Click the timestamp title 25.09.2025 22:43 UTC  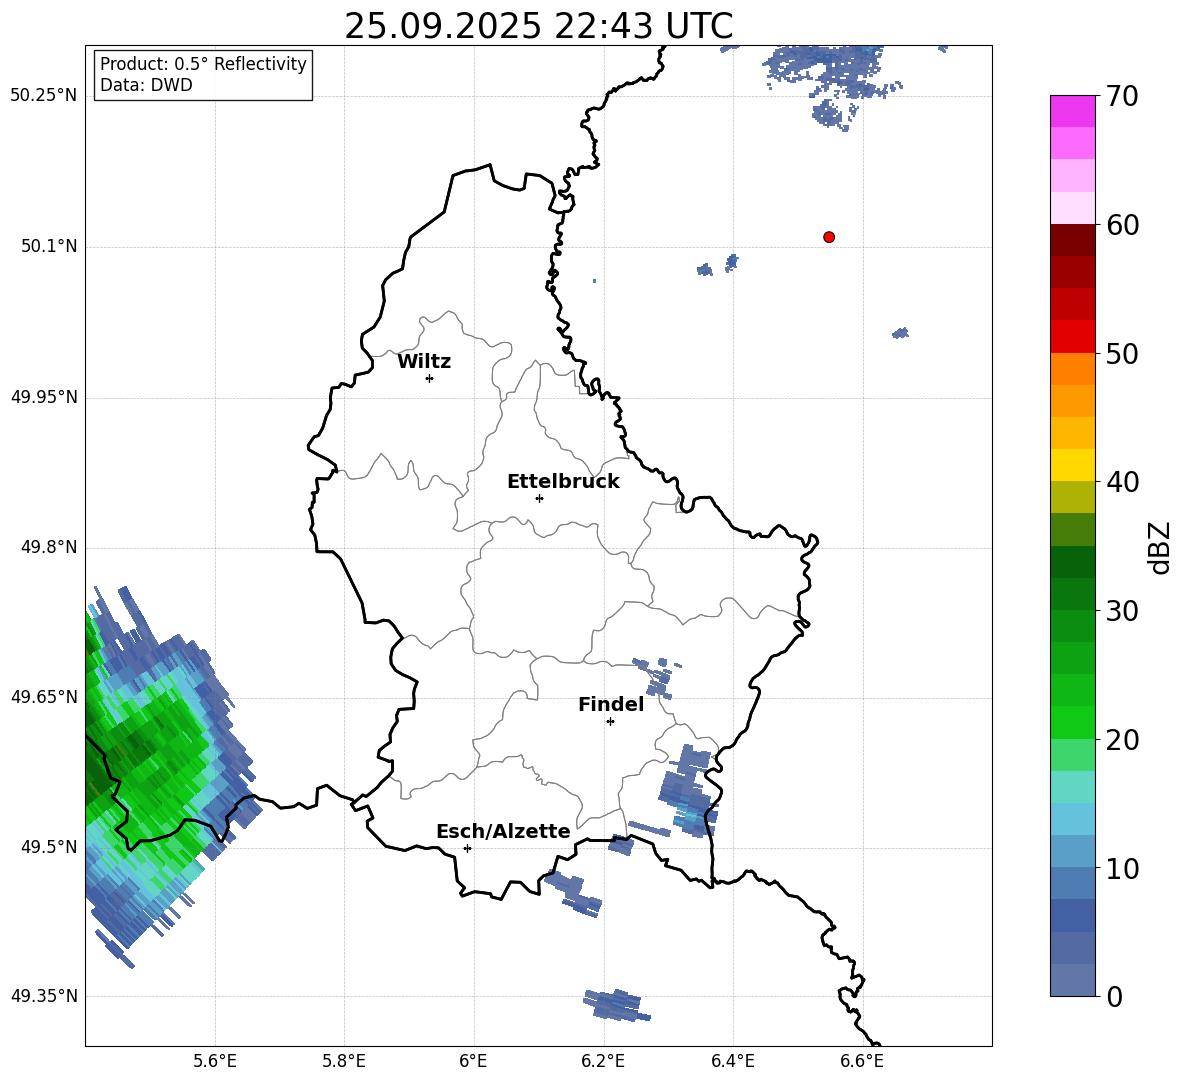coord(538,26)
